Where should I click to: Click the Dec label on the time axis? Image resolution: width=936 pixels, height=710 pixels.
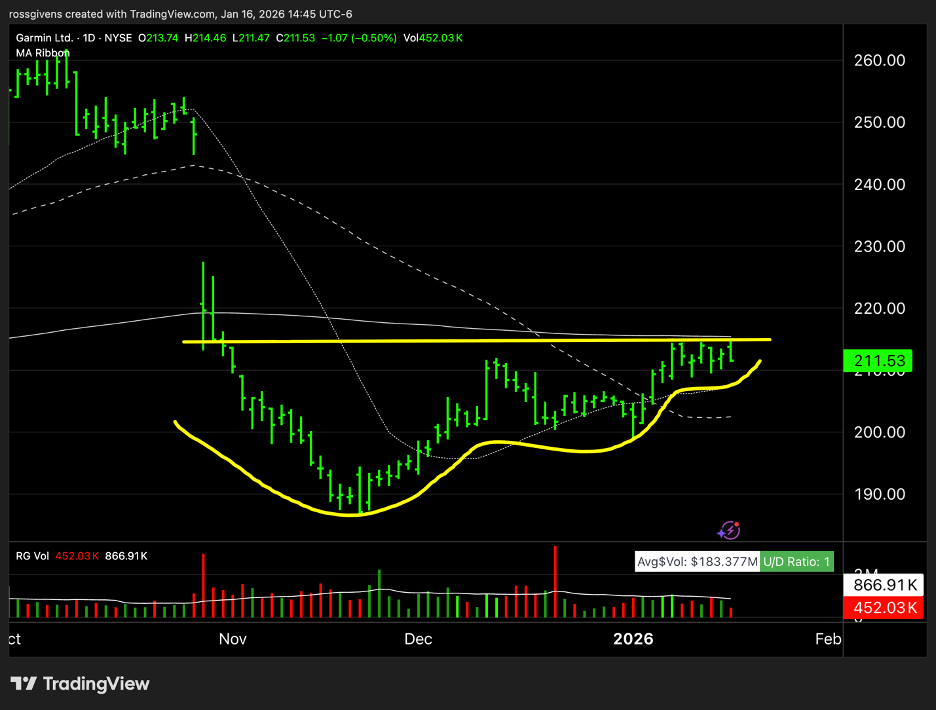[418, 638]
